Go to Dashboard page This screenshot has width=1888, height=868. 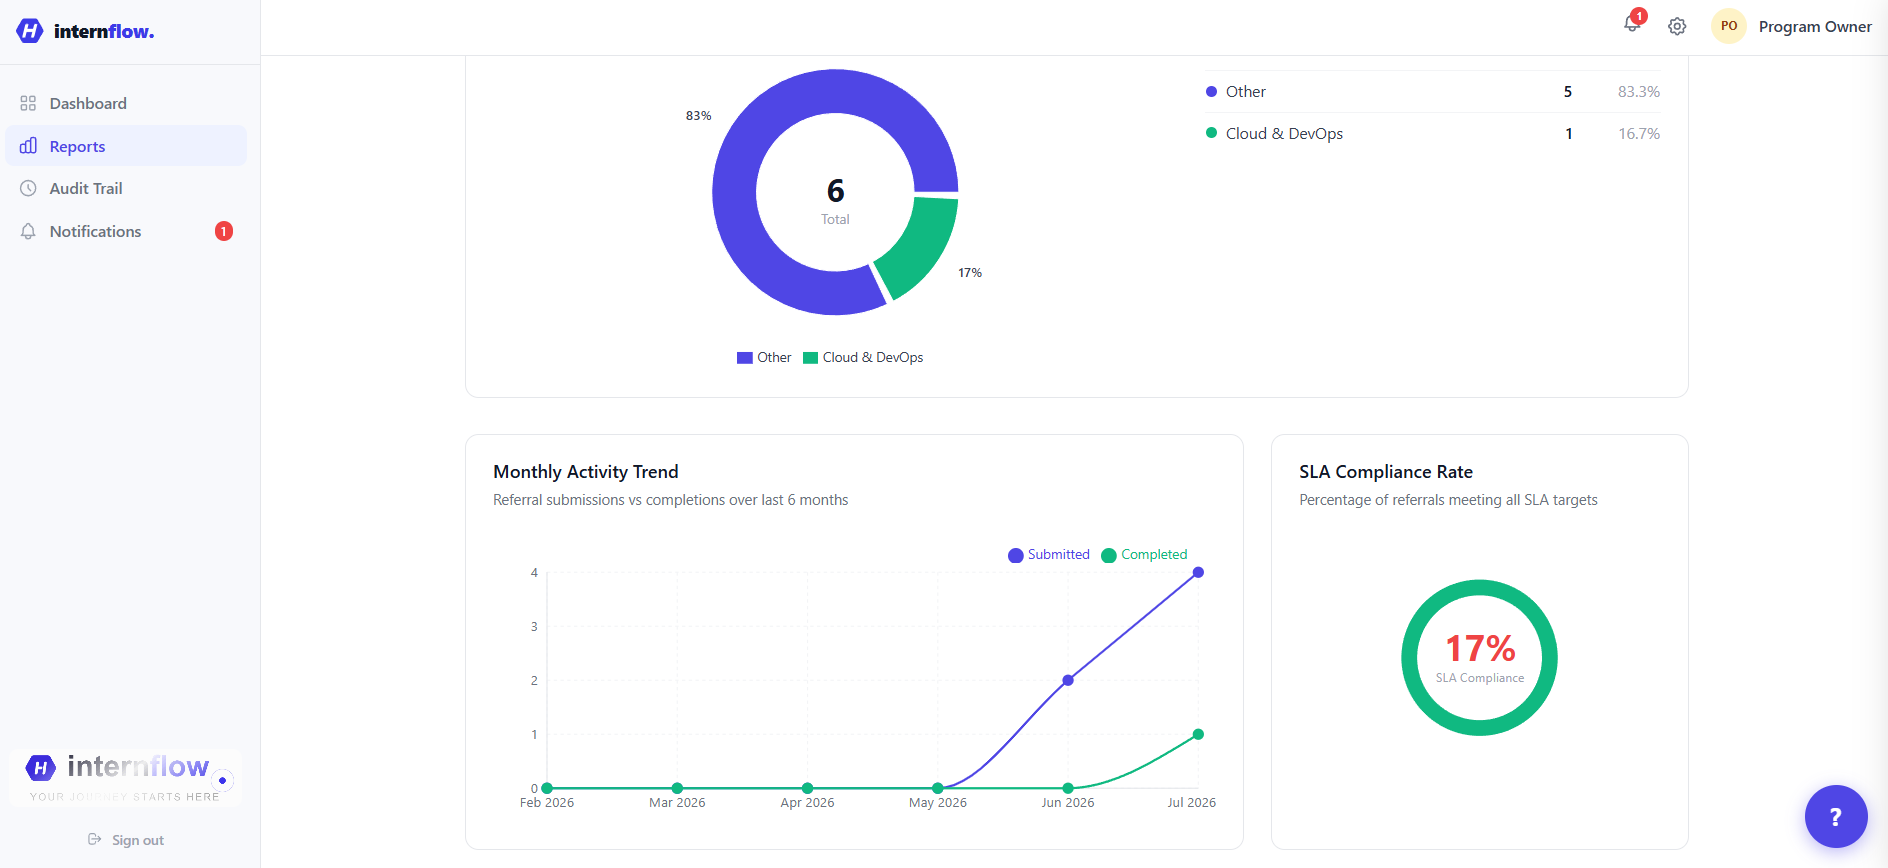pyautogui.click(x=126, y=103)
